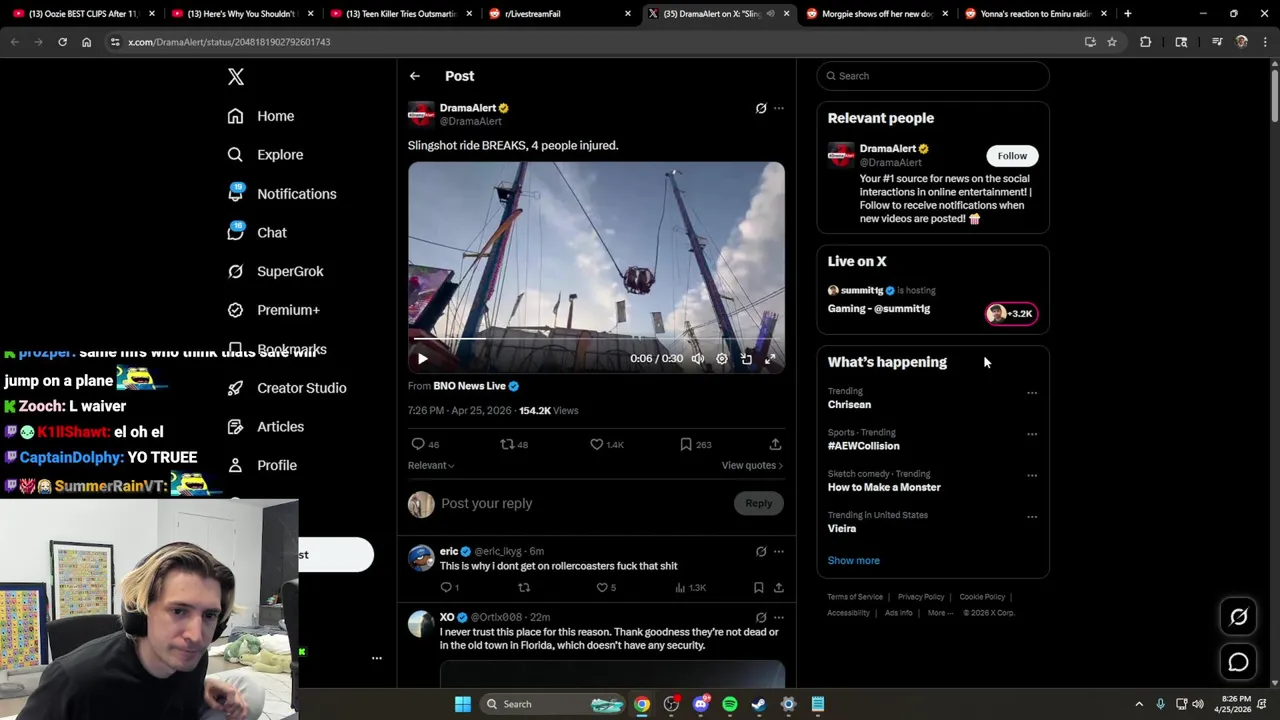Open more options on the DramaAlert post
The height and width of the screenshot is (720, 1280).
pos(779,108)
